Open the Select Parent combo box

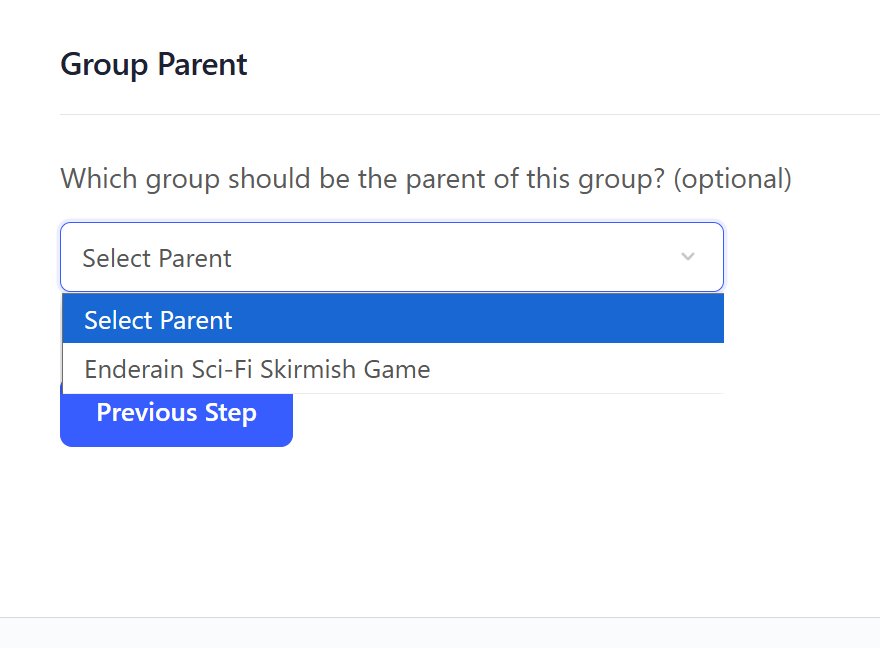pos(391,257)
